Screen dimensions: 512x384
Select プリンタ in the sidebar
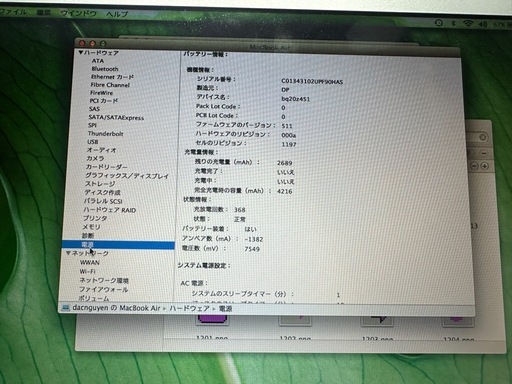[95, 218]
